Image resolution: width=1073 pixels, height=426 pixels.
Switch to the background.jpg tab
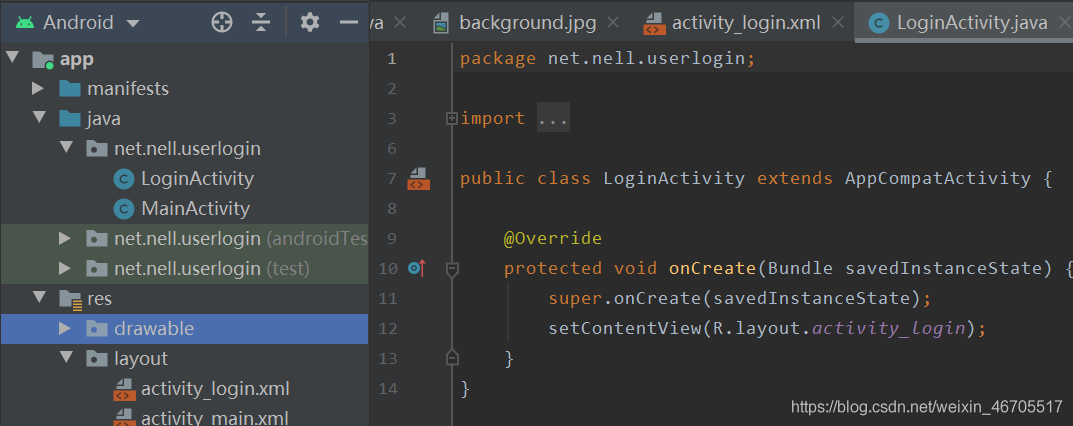pyautogui.click(x=528, y=23)
